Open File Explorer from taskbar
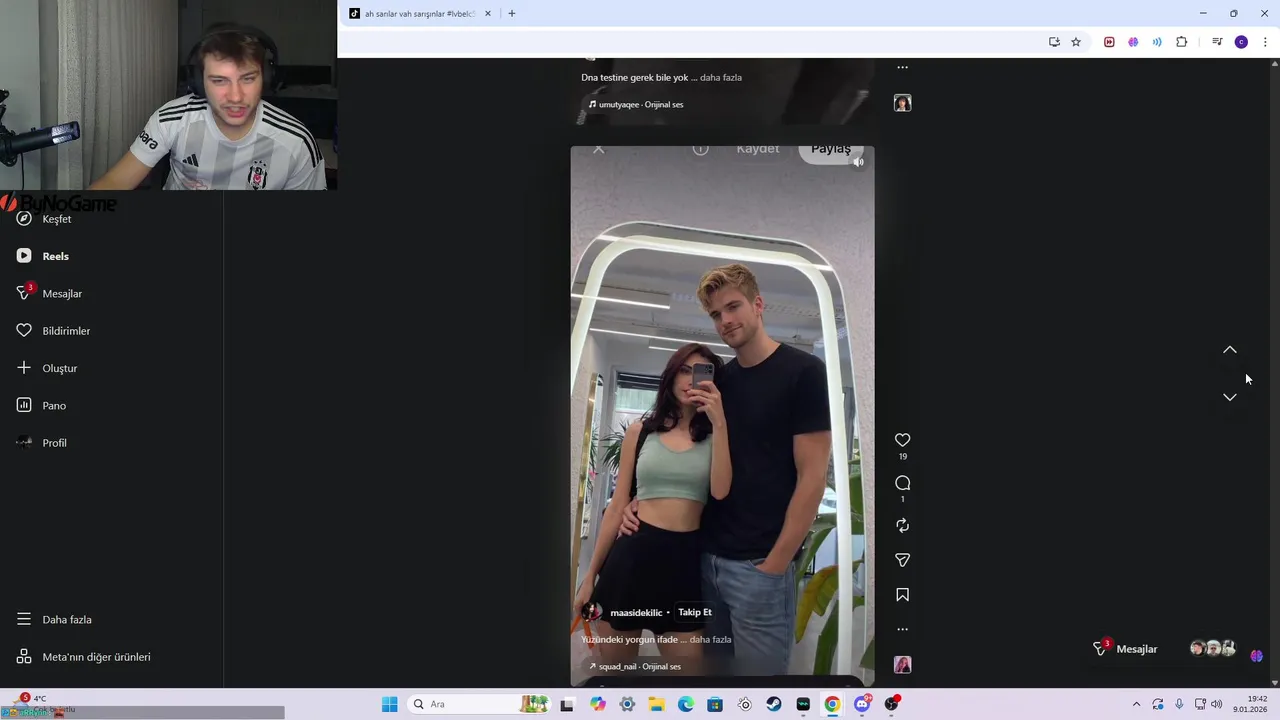 click(656, 704)
